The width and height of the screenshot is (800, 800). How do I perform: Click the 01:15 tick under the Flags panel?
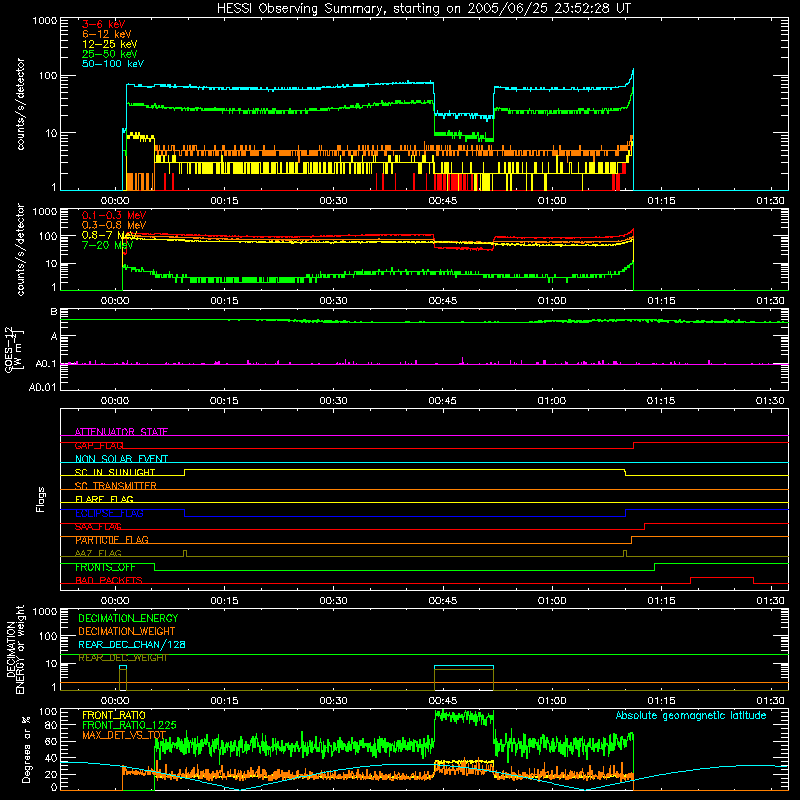tap(661, 601)
